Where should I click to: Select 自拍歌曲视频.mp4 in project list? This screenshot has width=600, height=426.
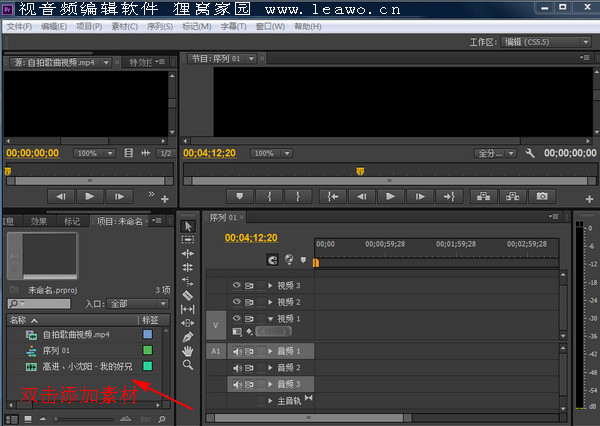[x=76, y=335]
